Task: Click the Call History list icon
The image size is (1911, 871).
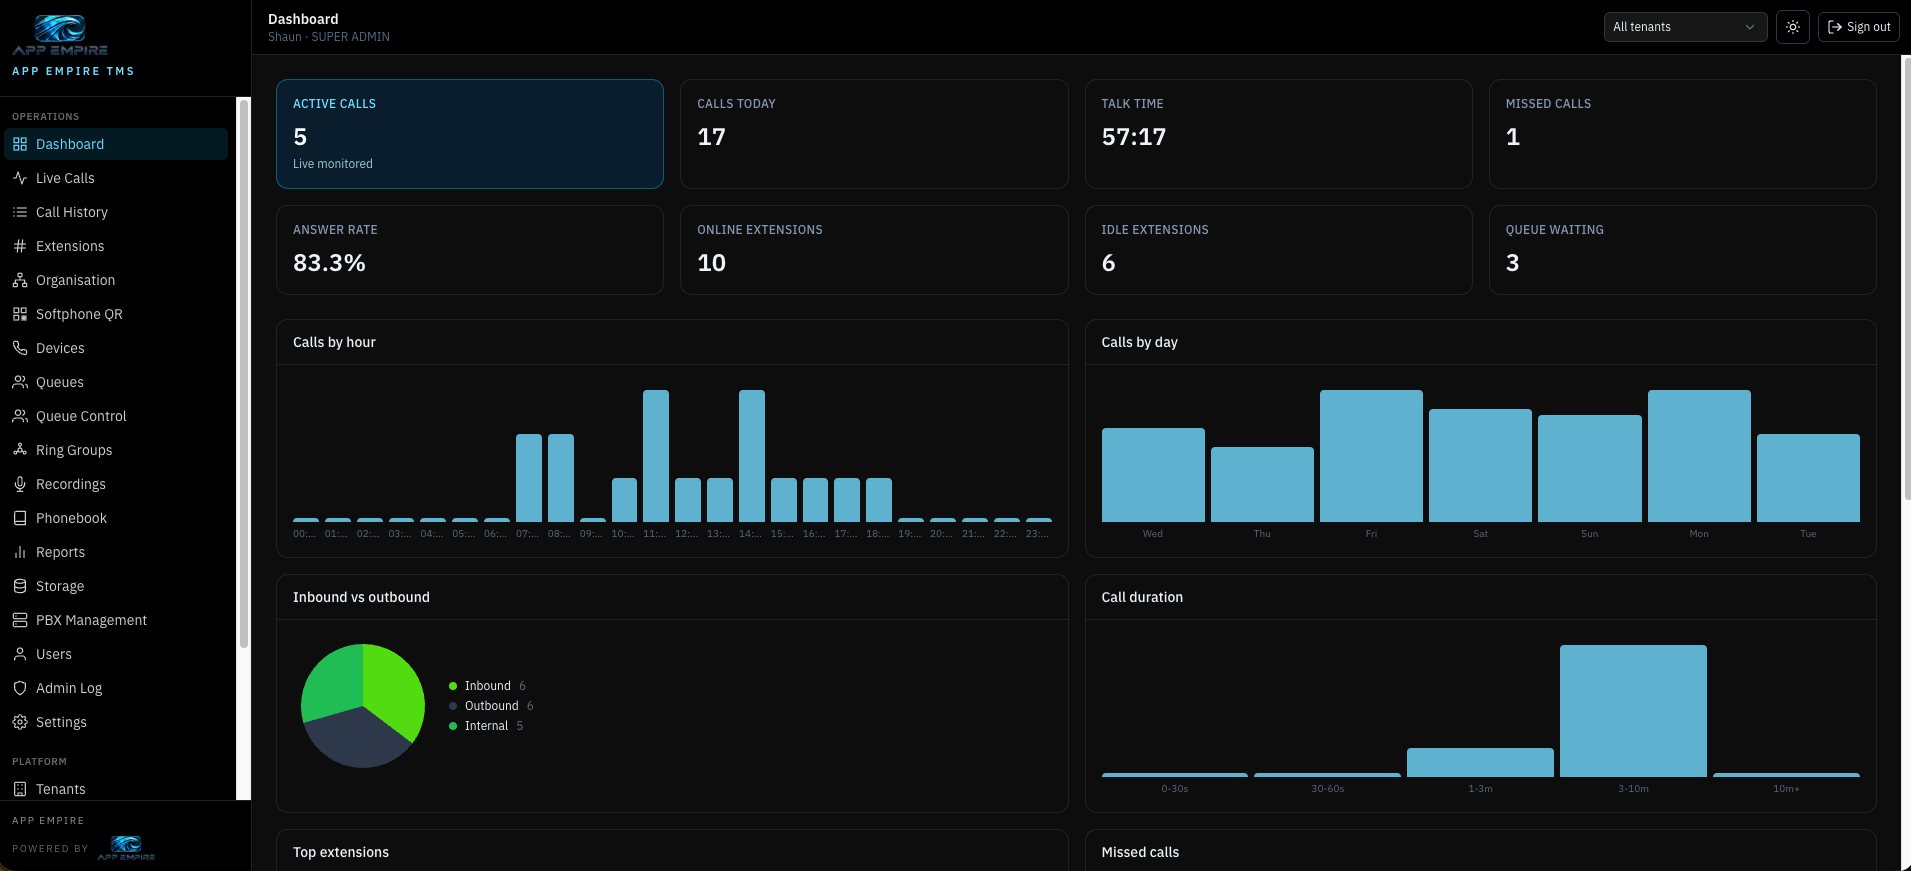Action: (x=20, y=212)
